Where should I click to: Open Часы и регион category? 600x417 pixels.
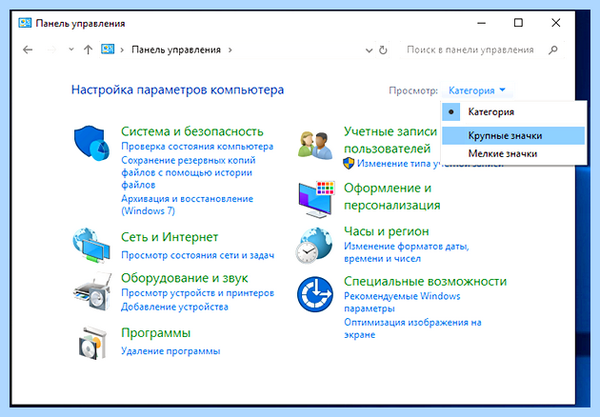pos(386,231)
